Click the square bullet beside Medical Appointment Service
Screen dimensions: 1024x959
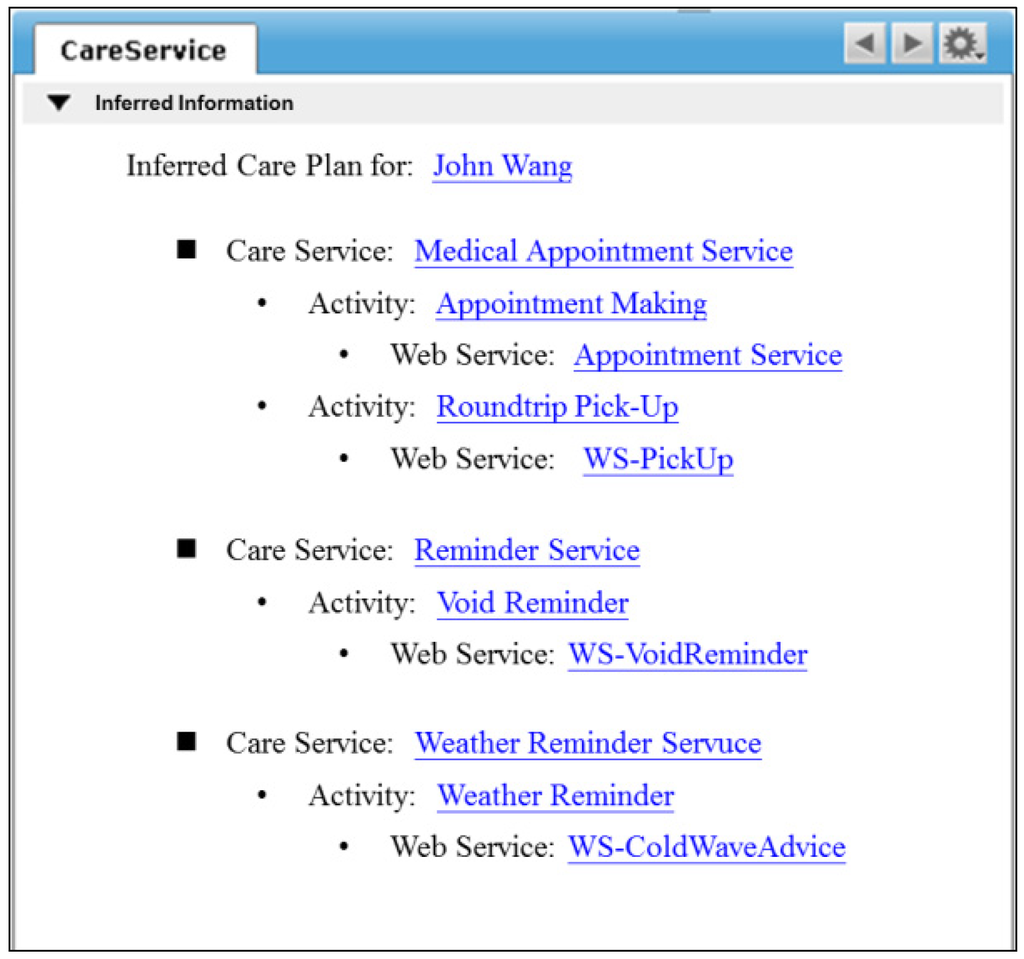pyautogui.click(x=186, y=249)
